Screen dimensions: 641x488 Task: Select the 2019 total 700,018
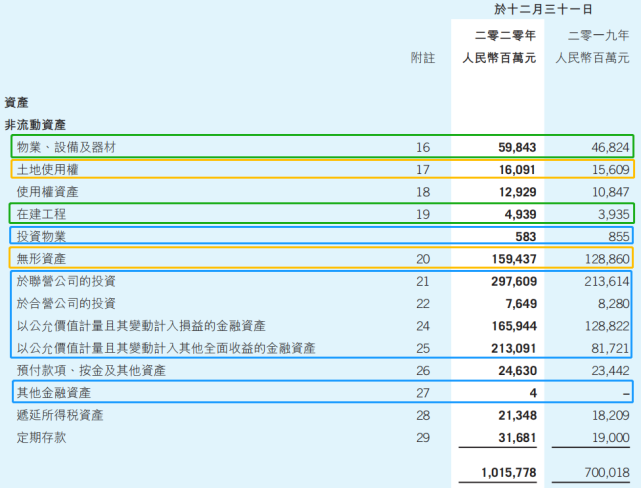607,472
